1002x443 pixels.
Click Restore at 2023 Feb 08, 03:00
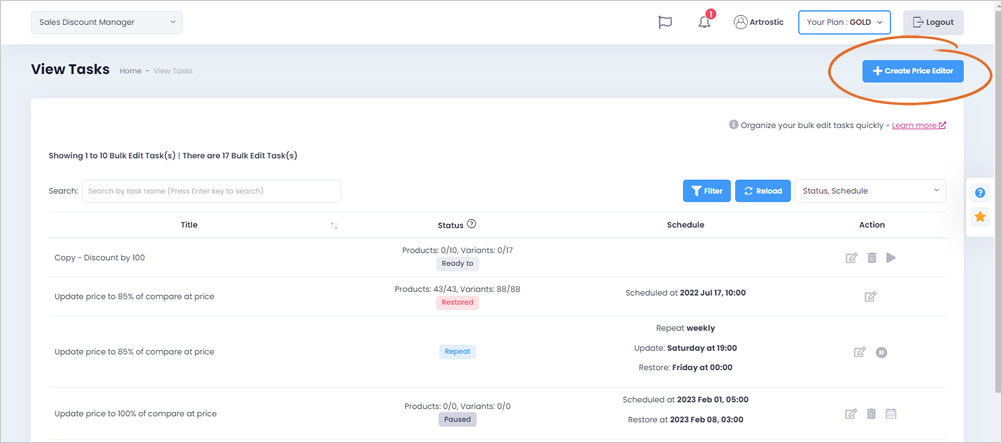[x=686, y=419]
